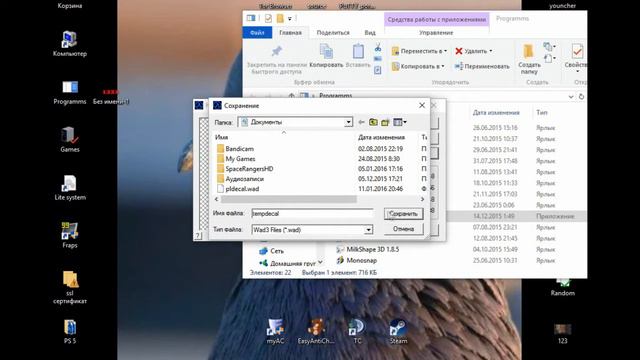Switch to Вид ribbon tab
640x360 pixels.
(370, 33)
